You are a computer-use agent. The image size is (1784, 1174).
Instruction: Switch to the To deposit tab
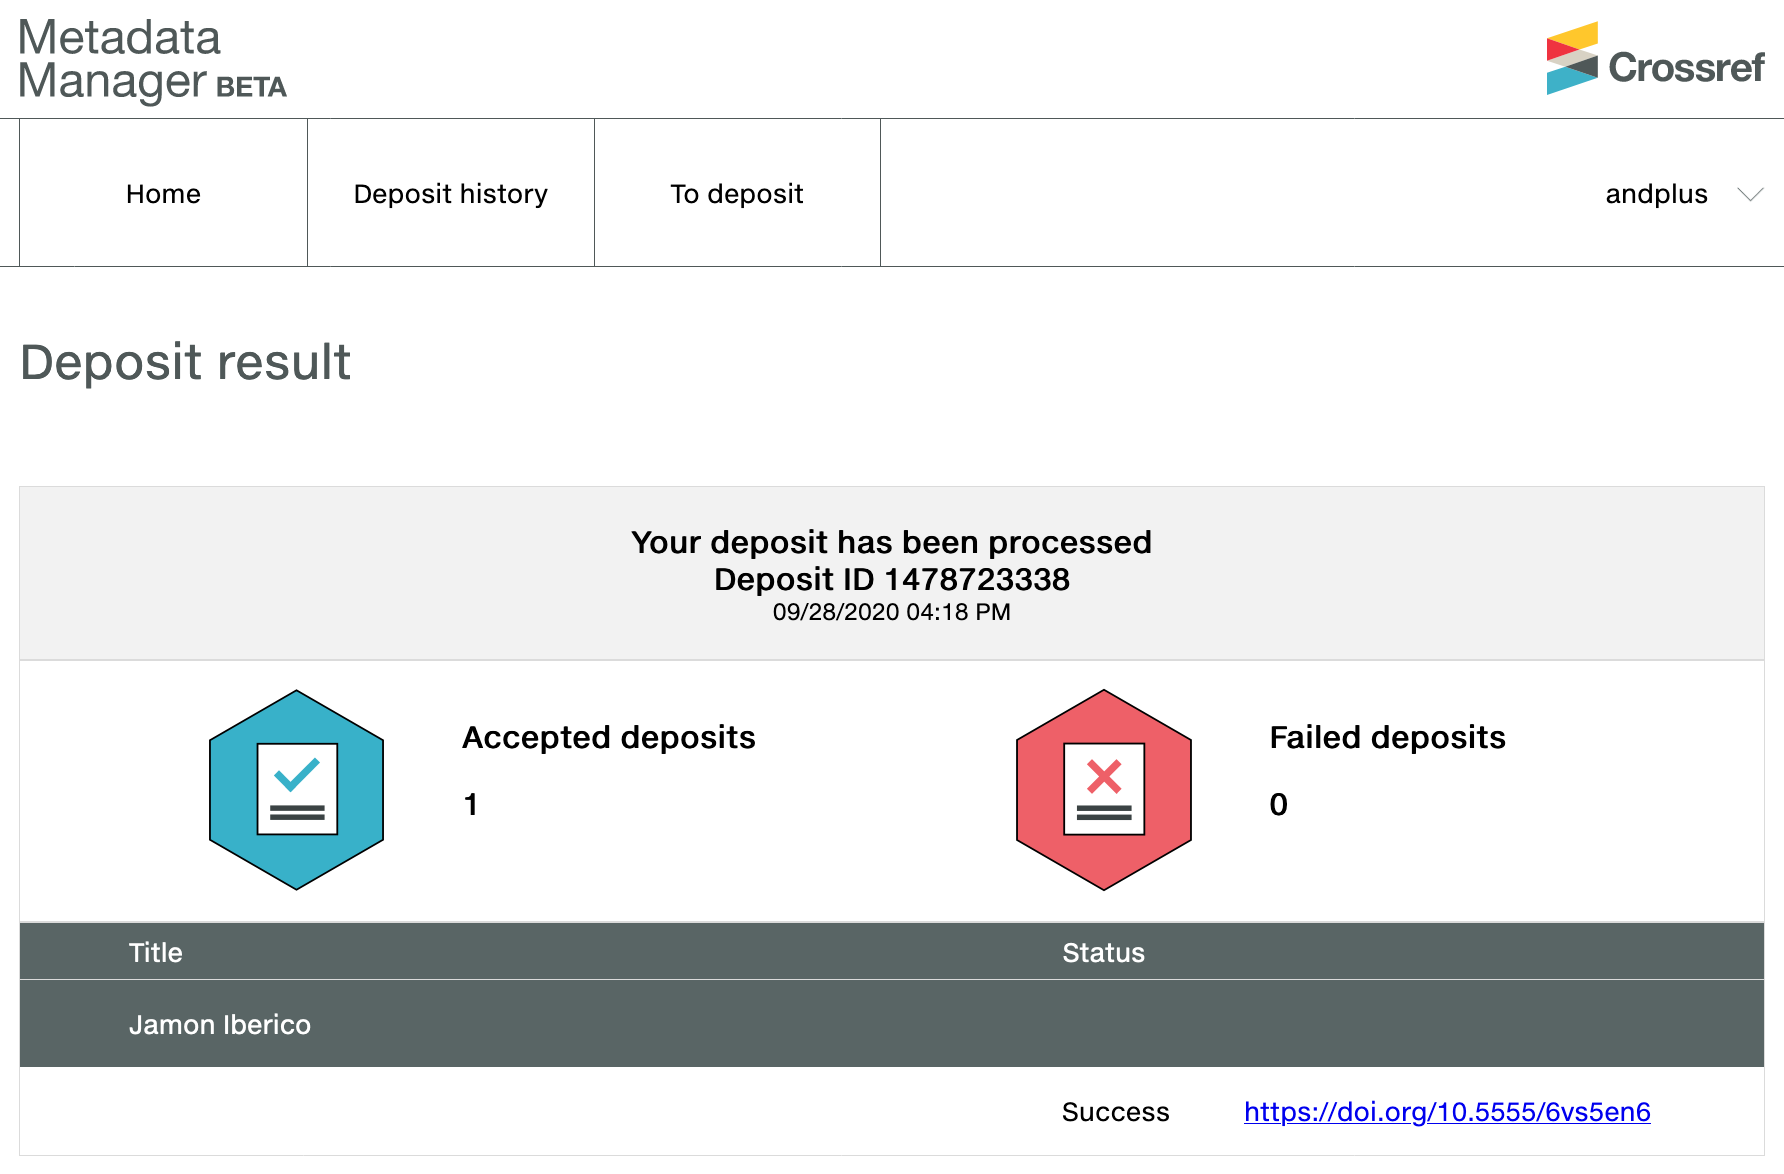point(737,194)
